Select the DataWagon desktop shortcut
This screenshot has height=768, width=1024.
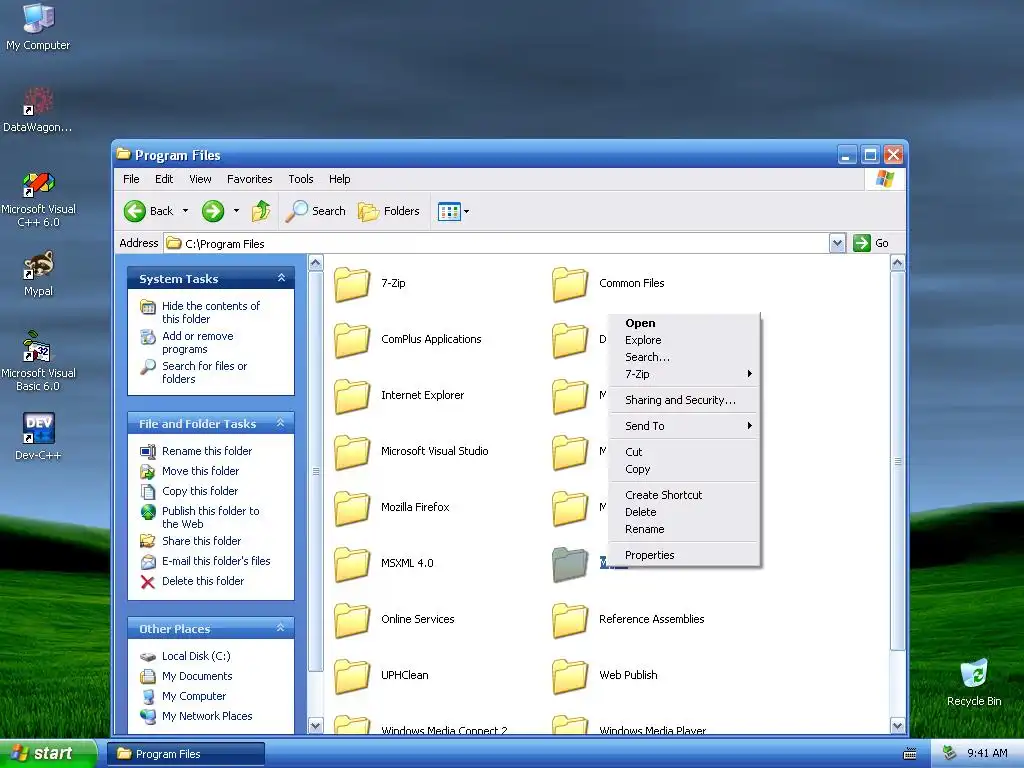coord(38,110)
